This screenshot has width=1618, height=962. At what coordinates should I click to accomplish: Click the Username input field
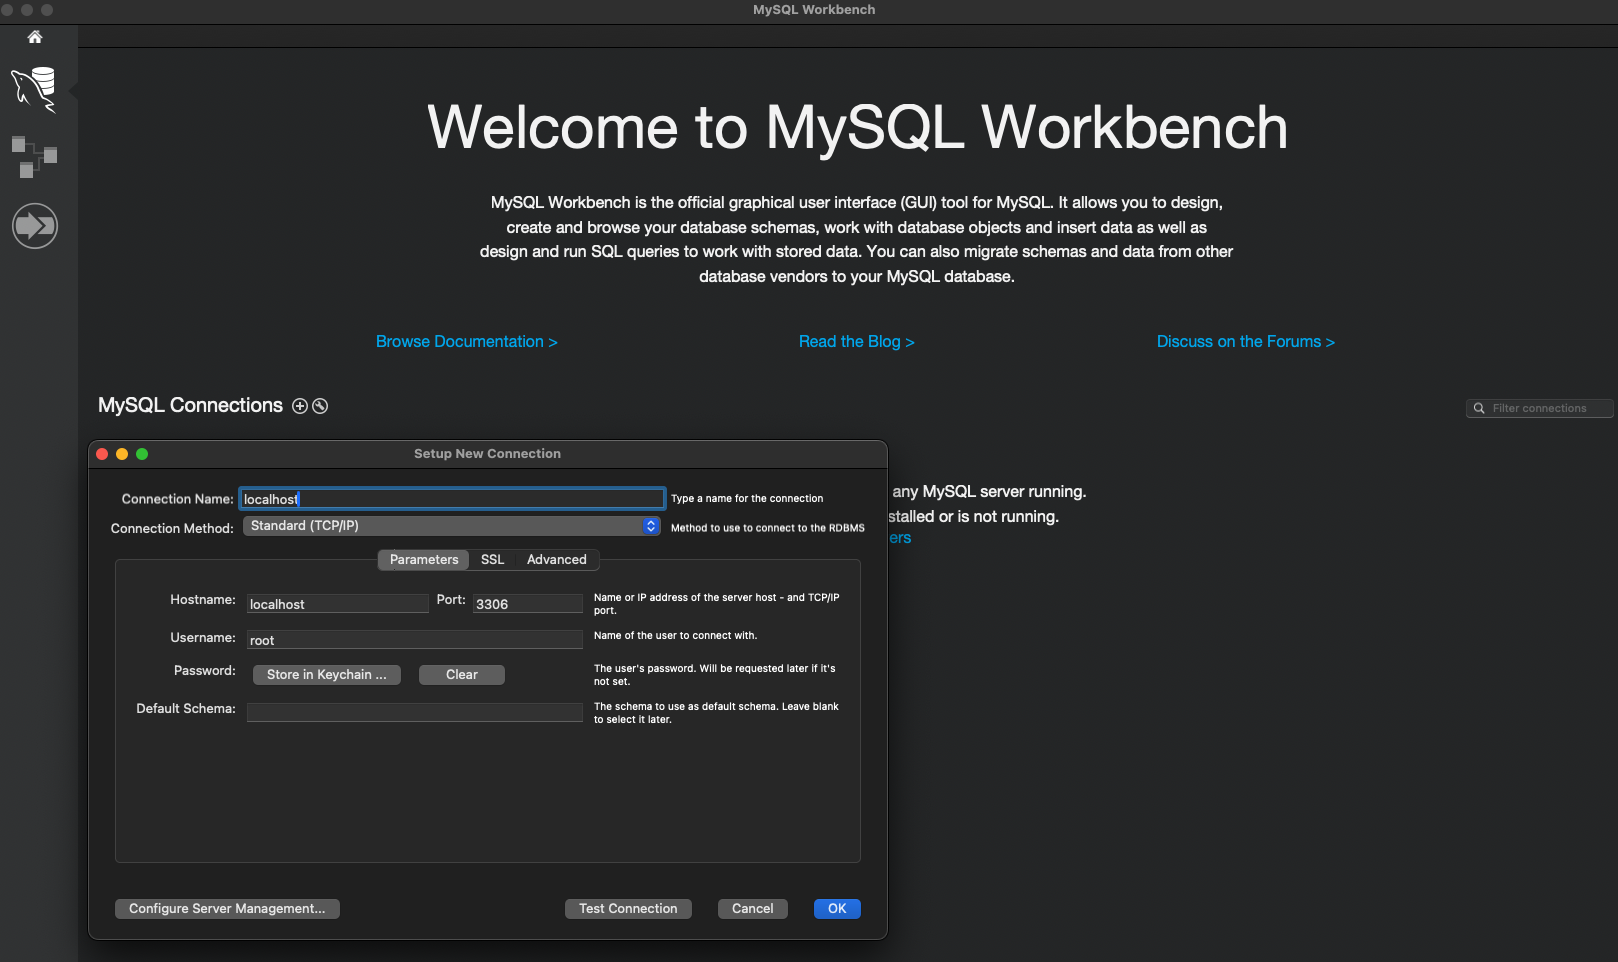point(415,640)
